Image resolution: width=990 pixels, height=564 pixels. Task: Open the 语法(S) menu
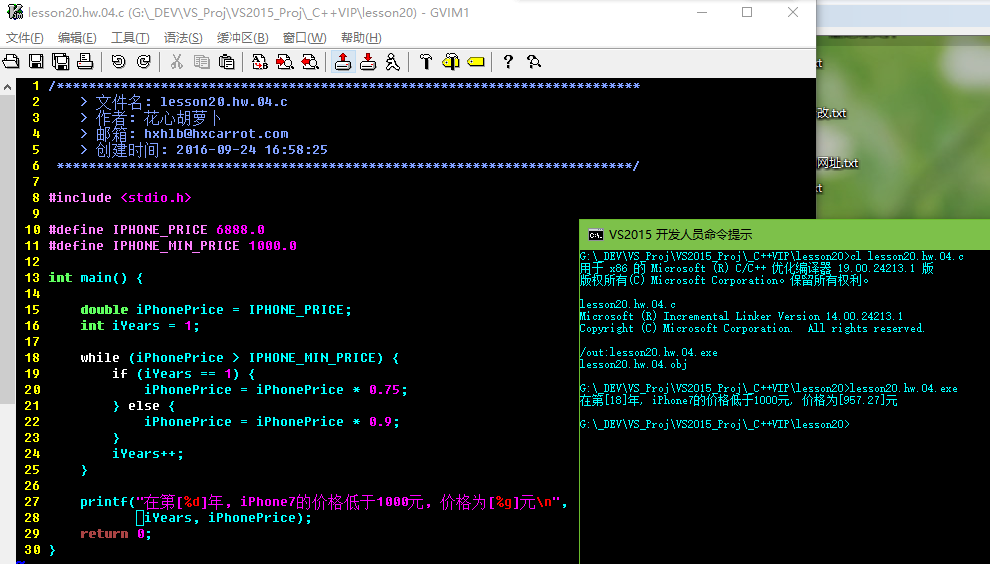(x=182, y=38)
